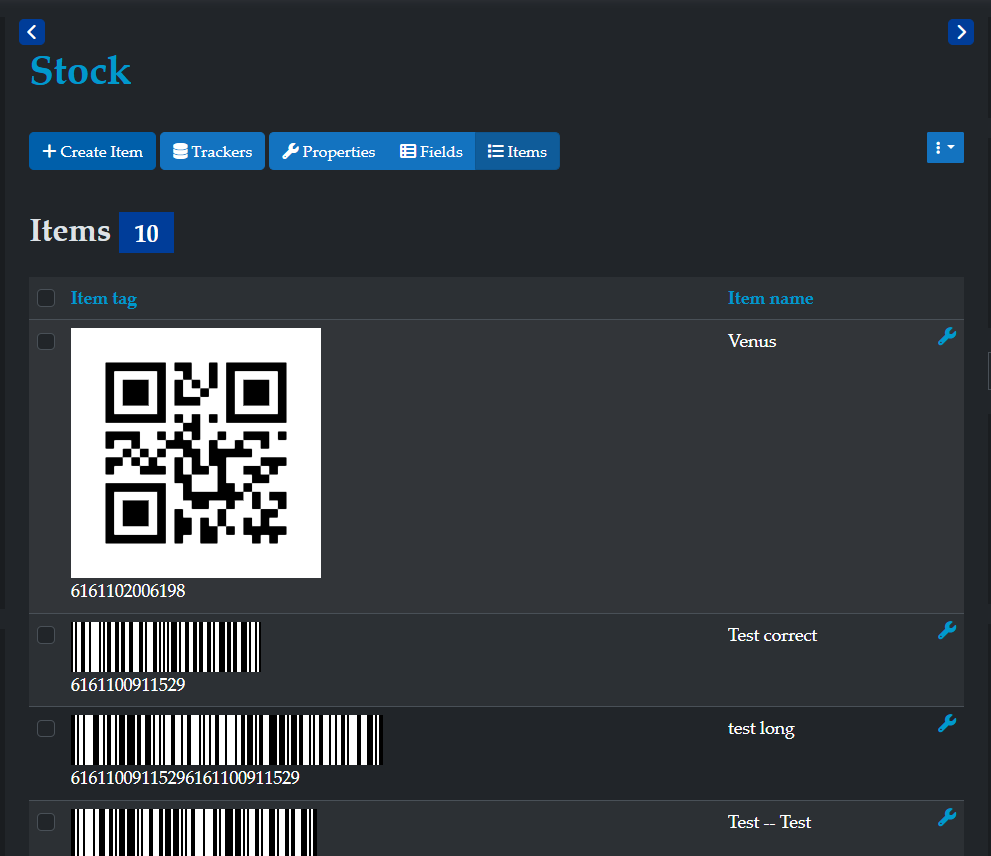The height and width of the screenshot is (856, 991).
Task: Click the wrench icon for Test correct
Action: coord(947,630)
